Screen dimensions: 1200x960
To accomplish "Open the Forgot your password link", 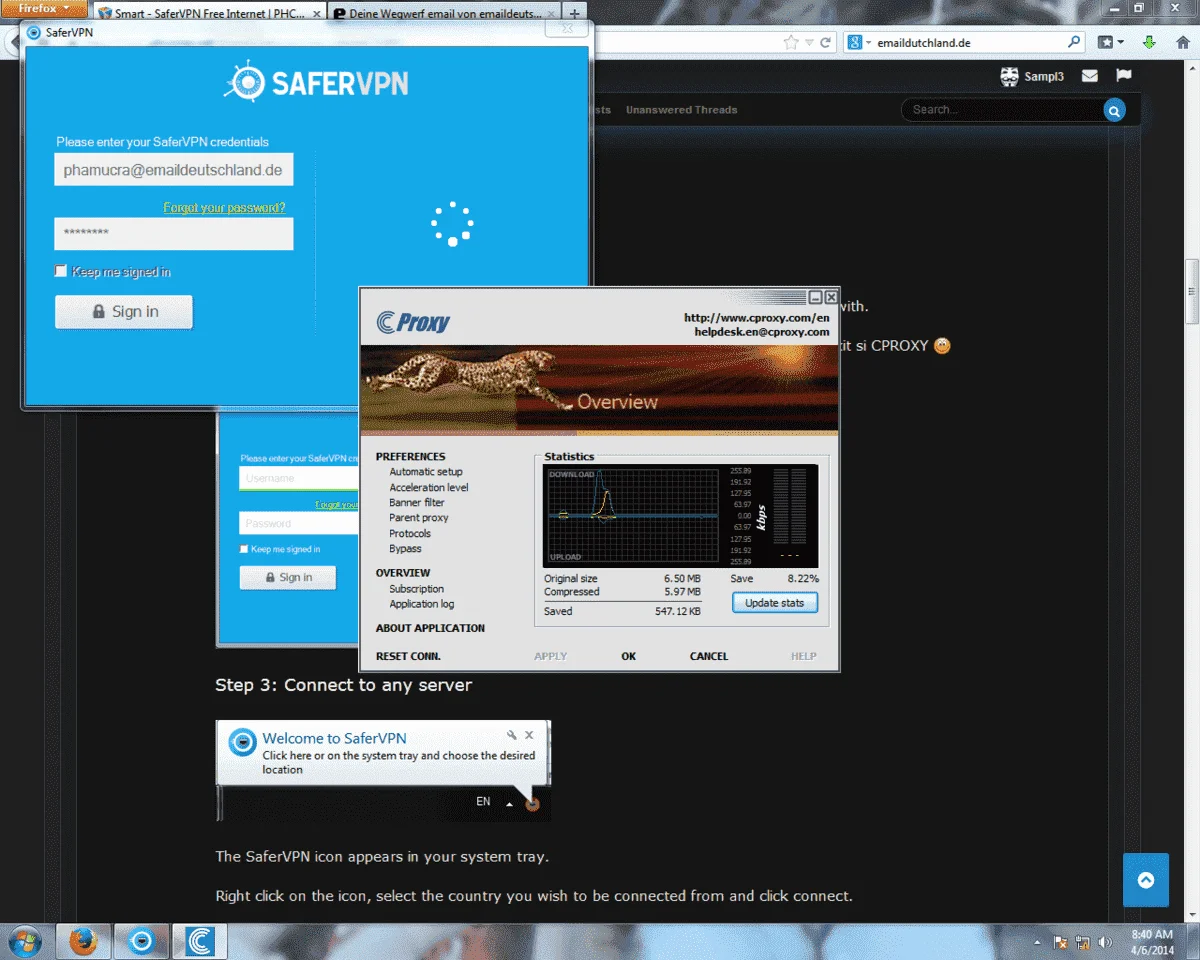I will tap(224, 208).
